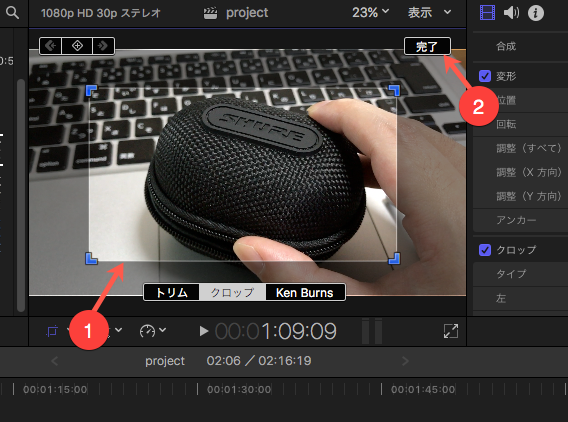
Task: Click the bottom-right crop corner handle
Action: (x=394, y=258)
